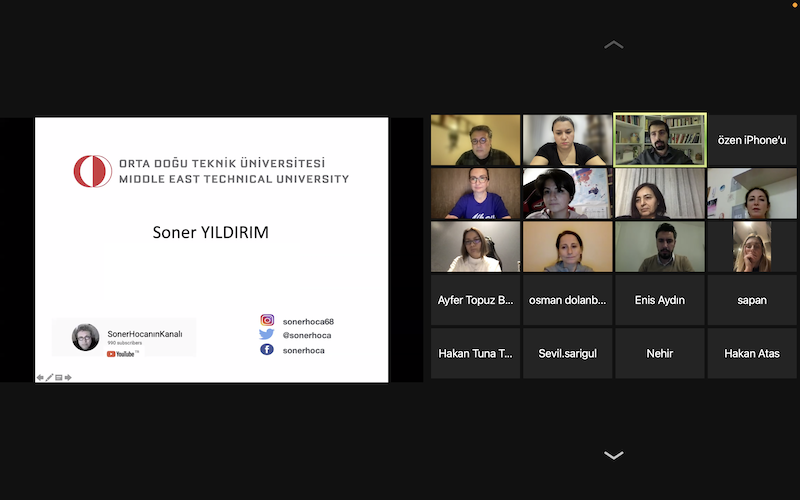
Task: Click the METU university logo
Action: click(x=92, y=171)
